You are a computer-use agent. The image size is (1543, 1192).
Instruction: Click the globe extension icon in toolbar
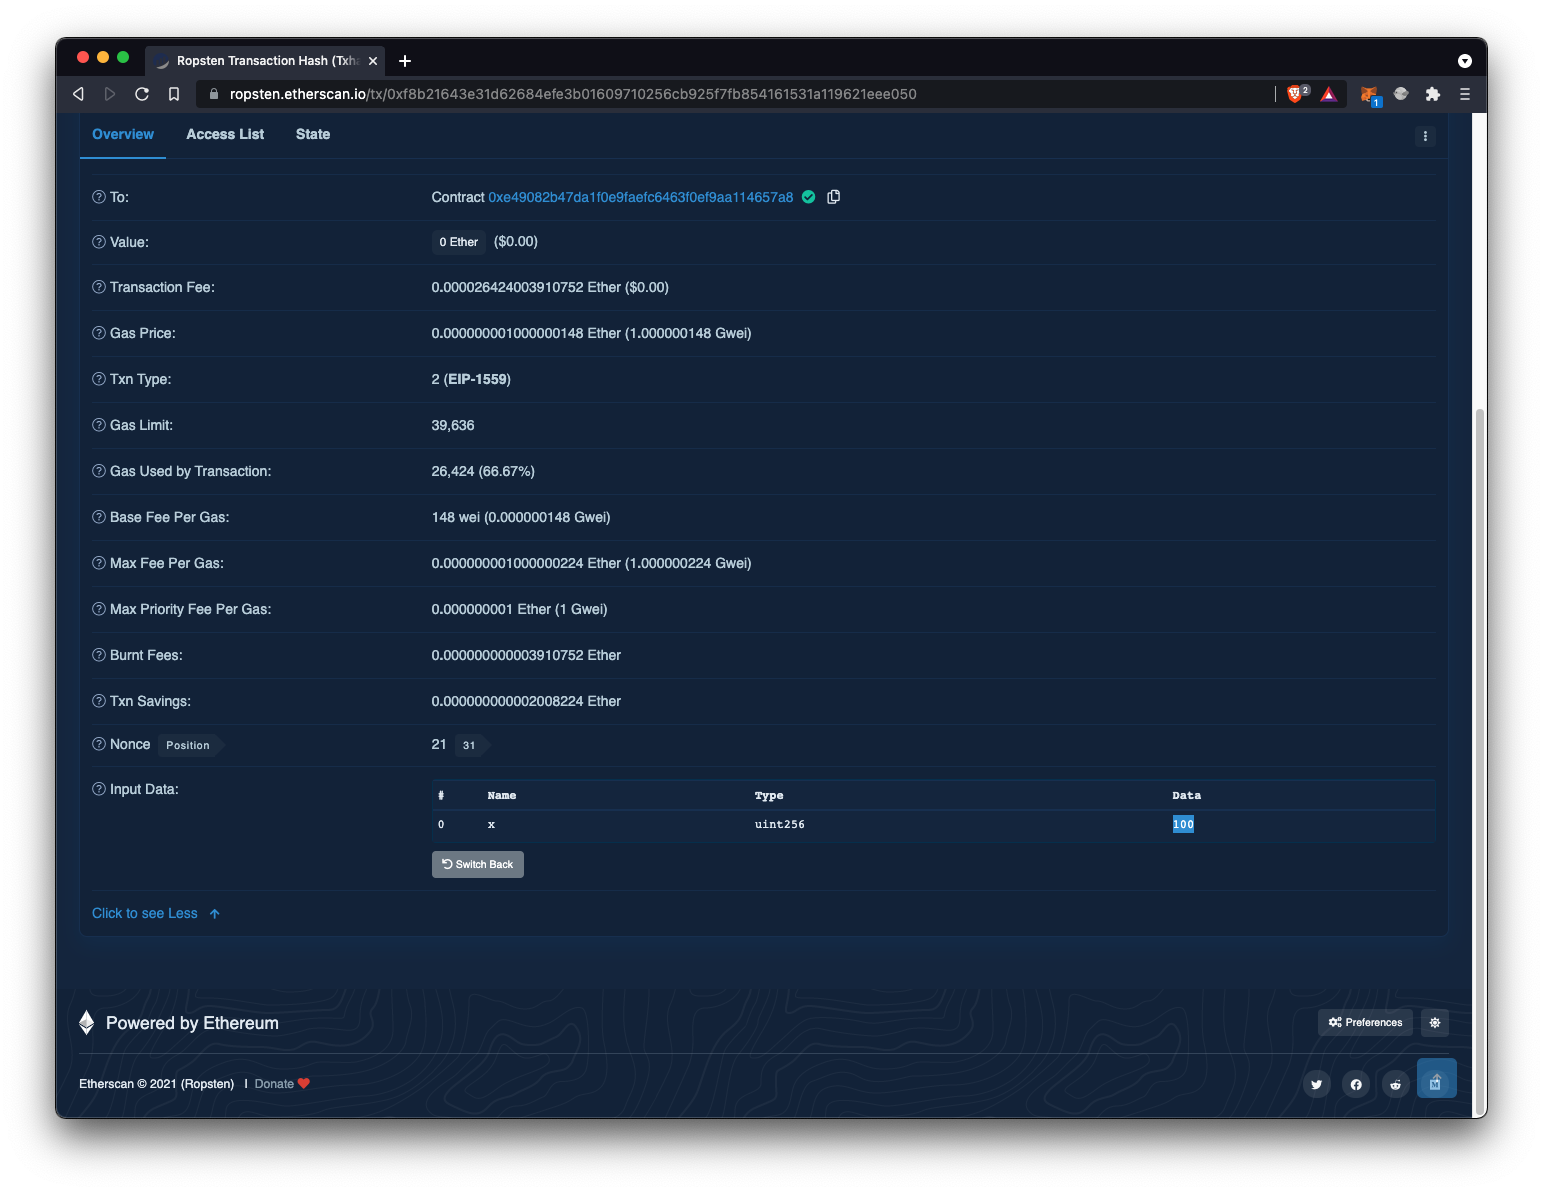pos(1401,94)
